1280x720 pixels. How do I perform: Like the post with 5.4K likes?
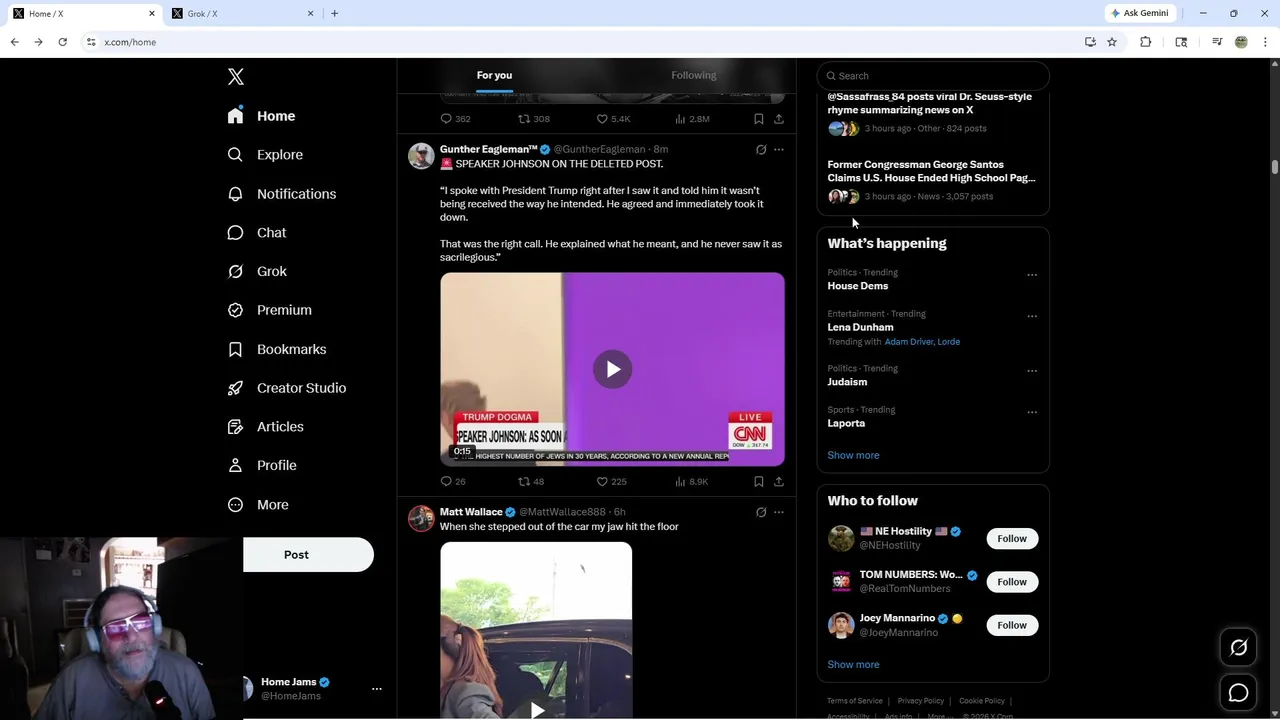pos(614,119)
